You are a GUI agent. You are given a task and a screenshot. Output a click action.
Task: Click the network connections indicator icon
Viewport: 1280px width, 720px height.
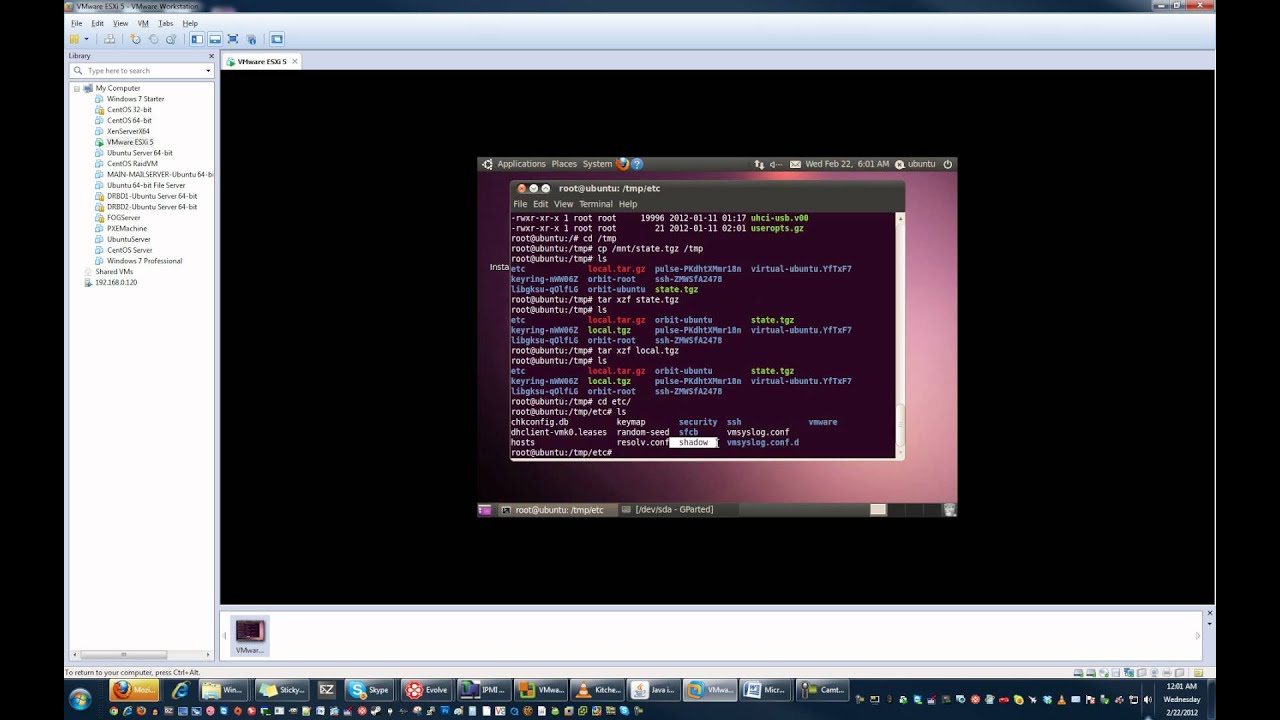coord(760,164)
